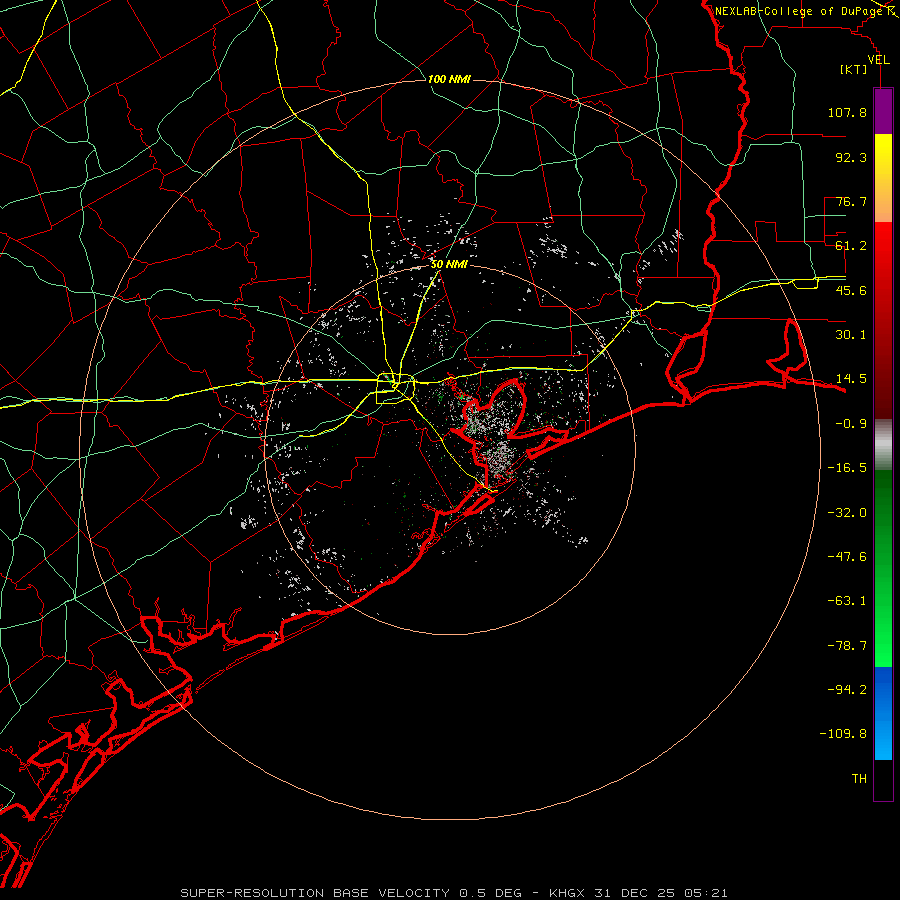Click the NEXLAB-College of DuPage credit text
The width and height of the screenshot is (900, 900).
[798, 11]
